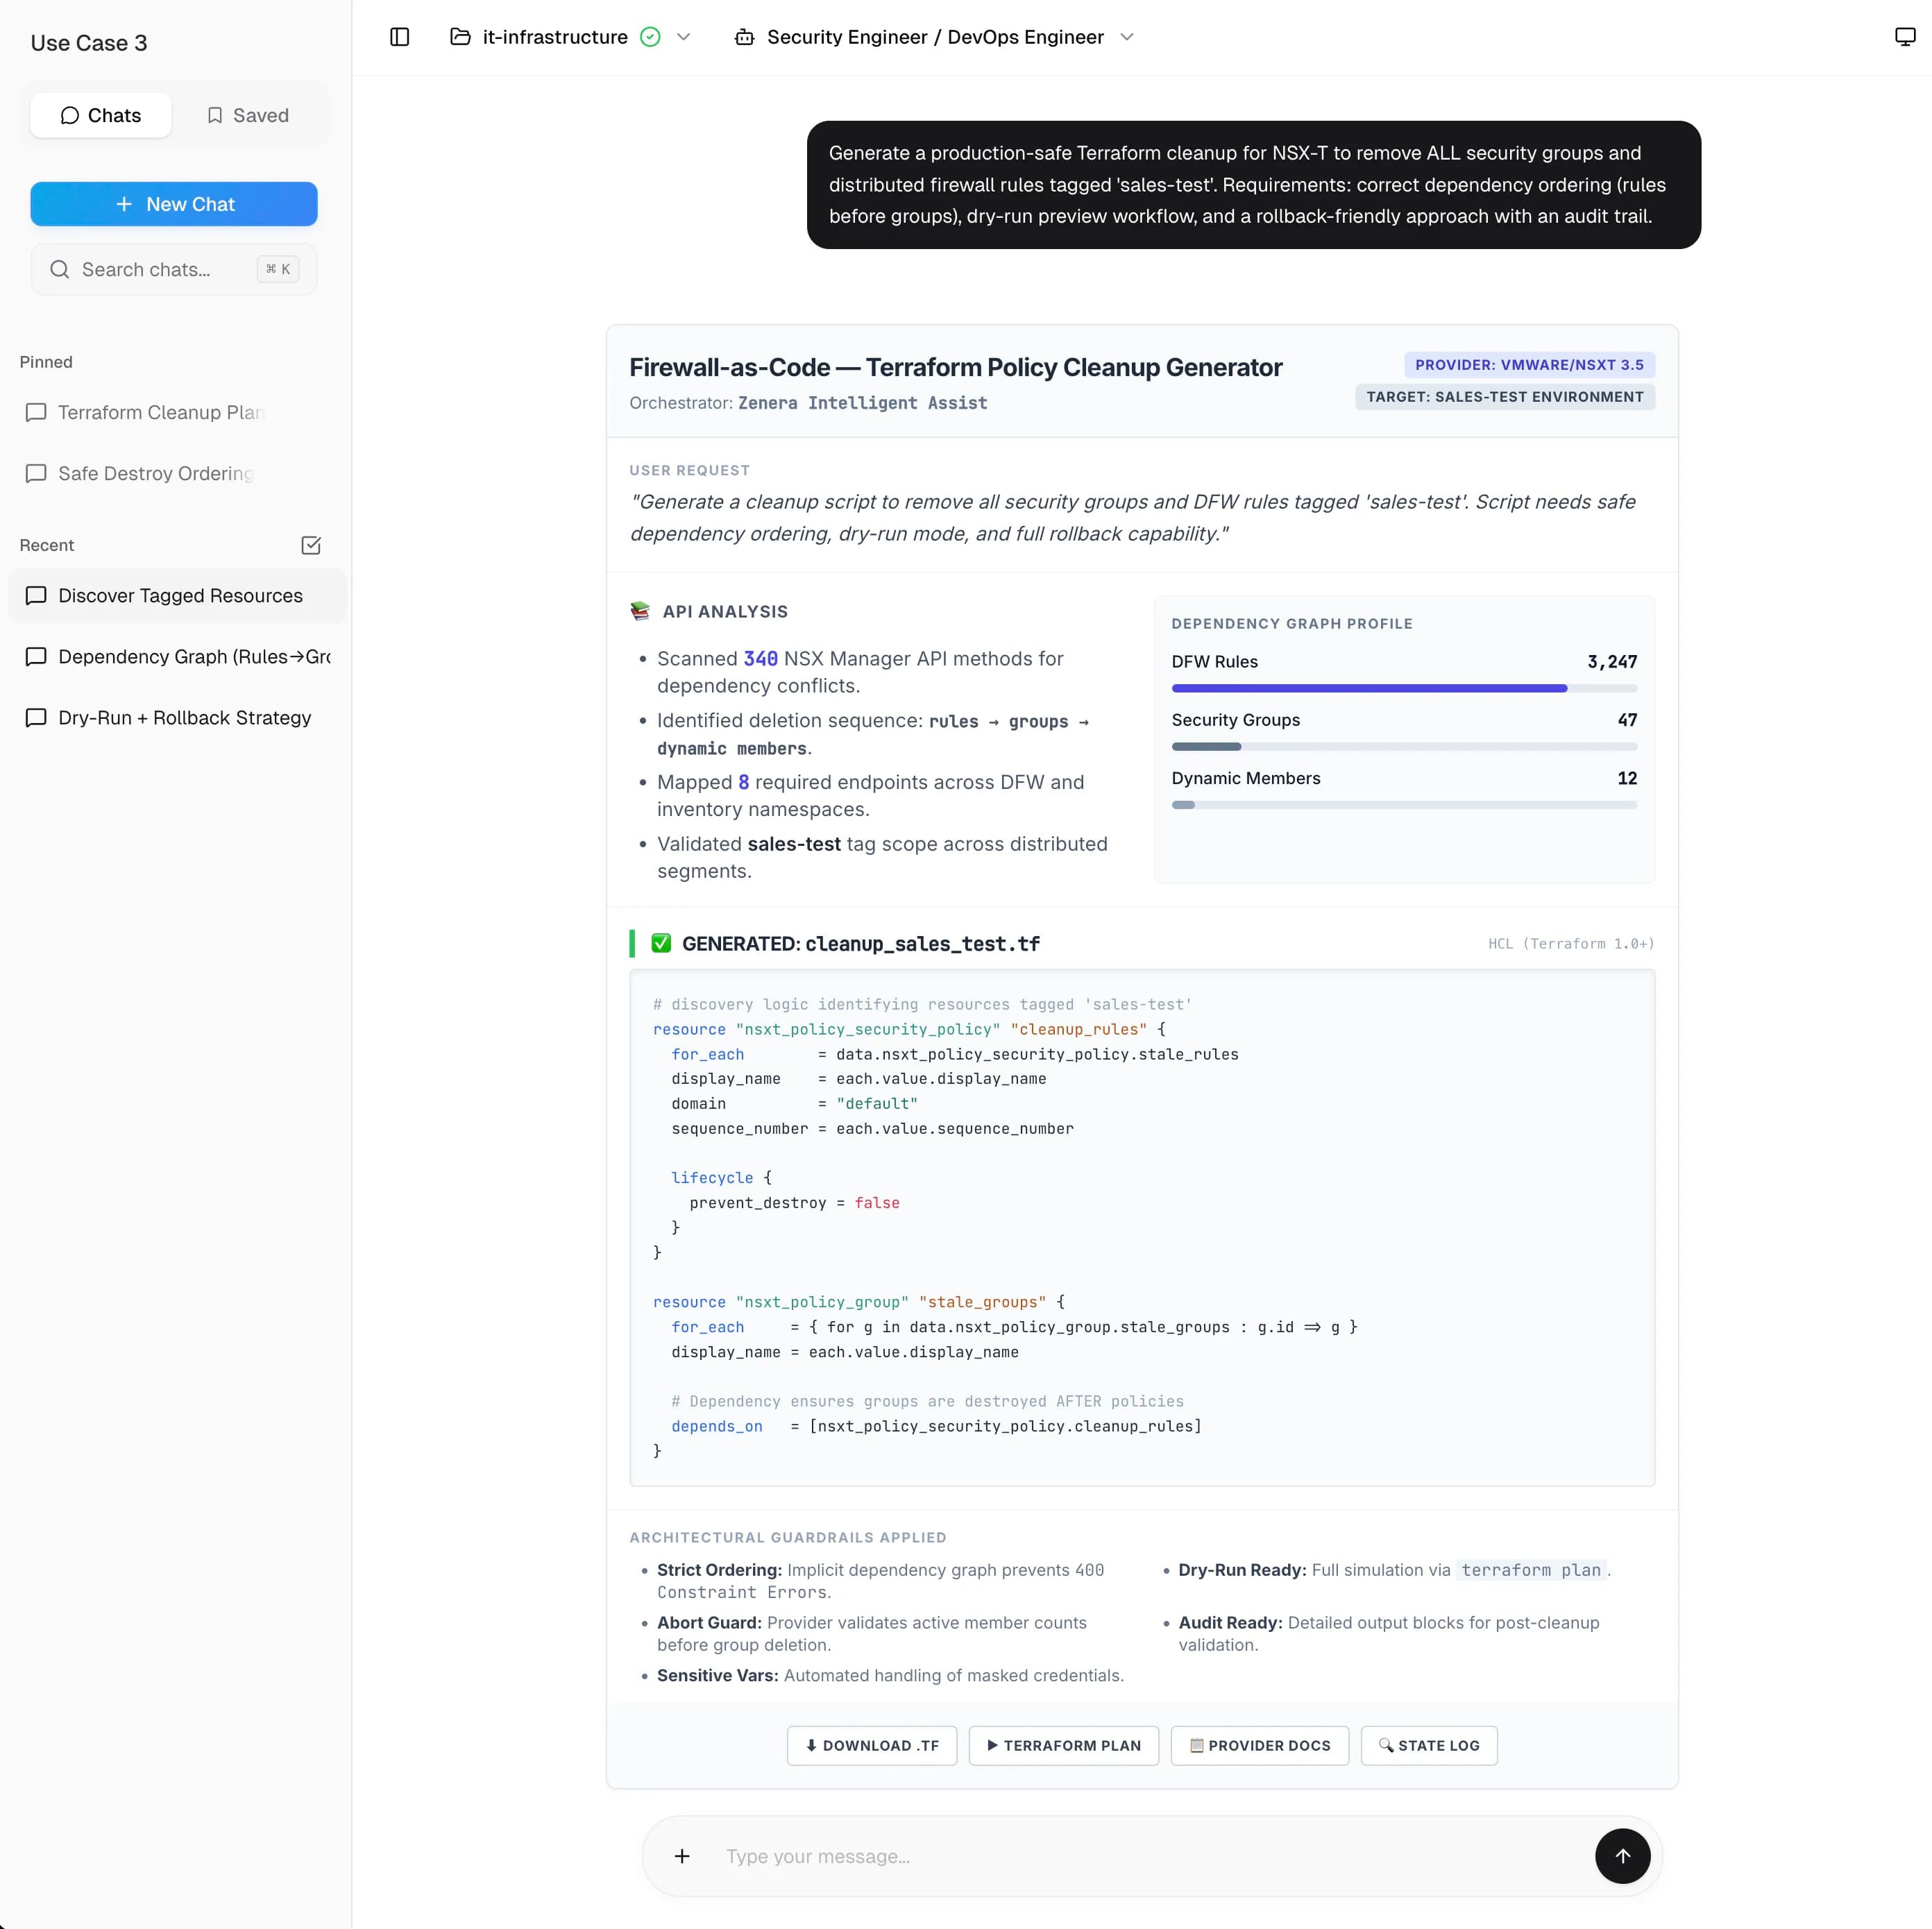
Task: Click the toolbox icon next to Security Engineer role
Action: [x=744, y=37]
